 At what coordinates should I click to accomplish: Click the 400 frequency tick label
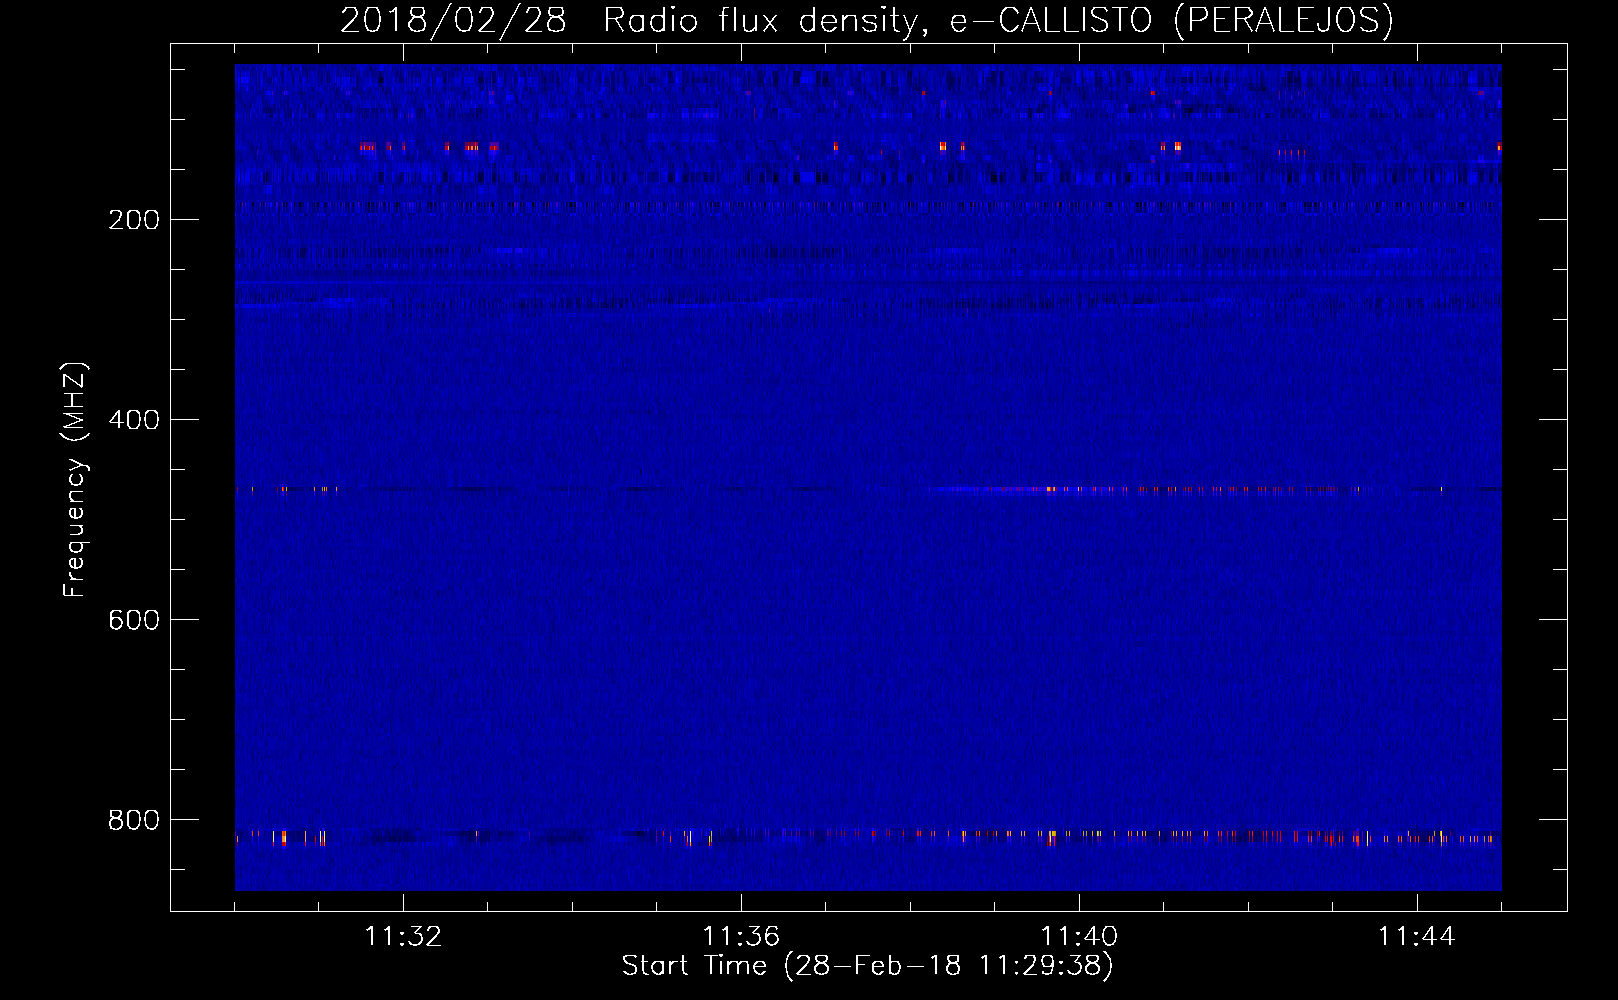(134, 420)
